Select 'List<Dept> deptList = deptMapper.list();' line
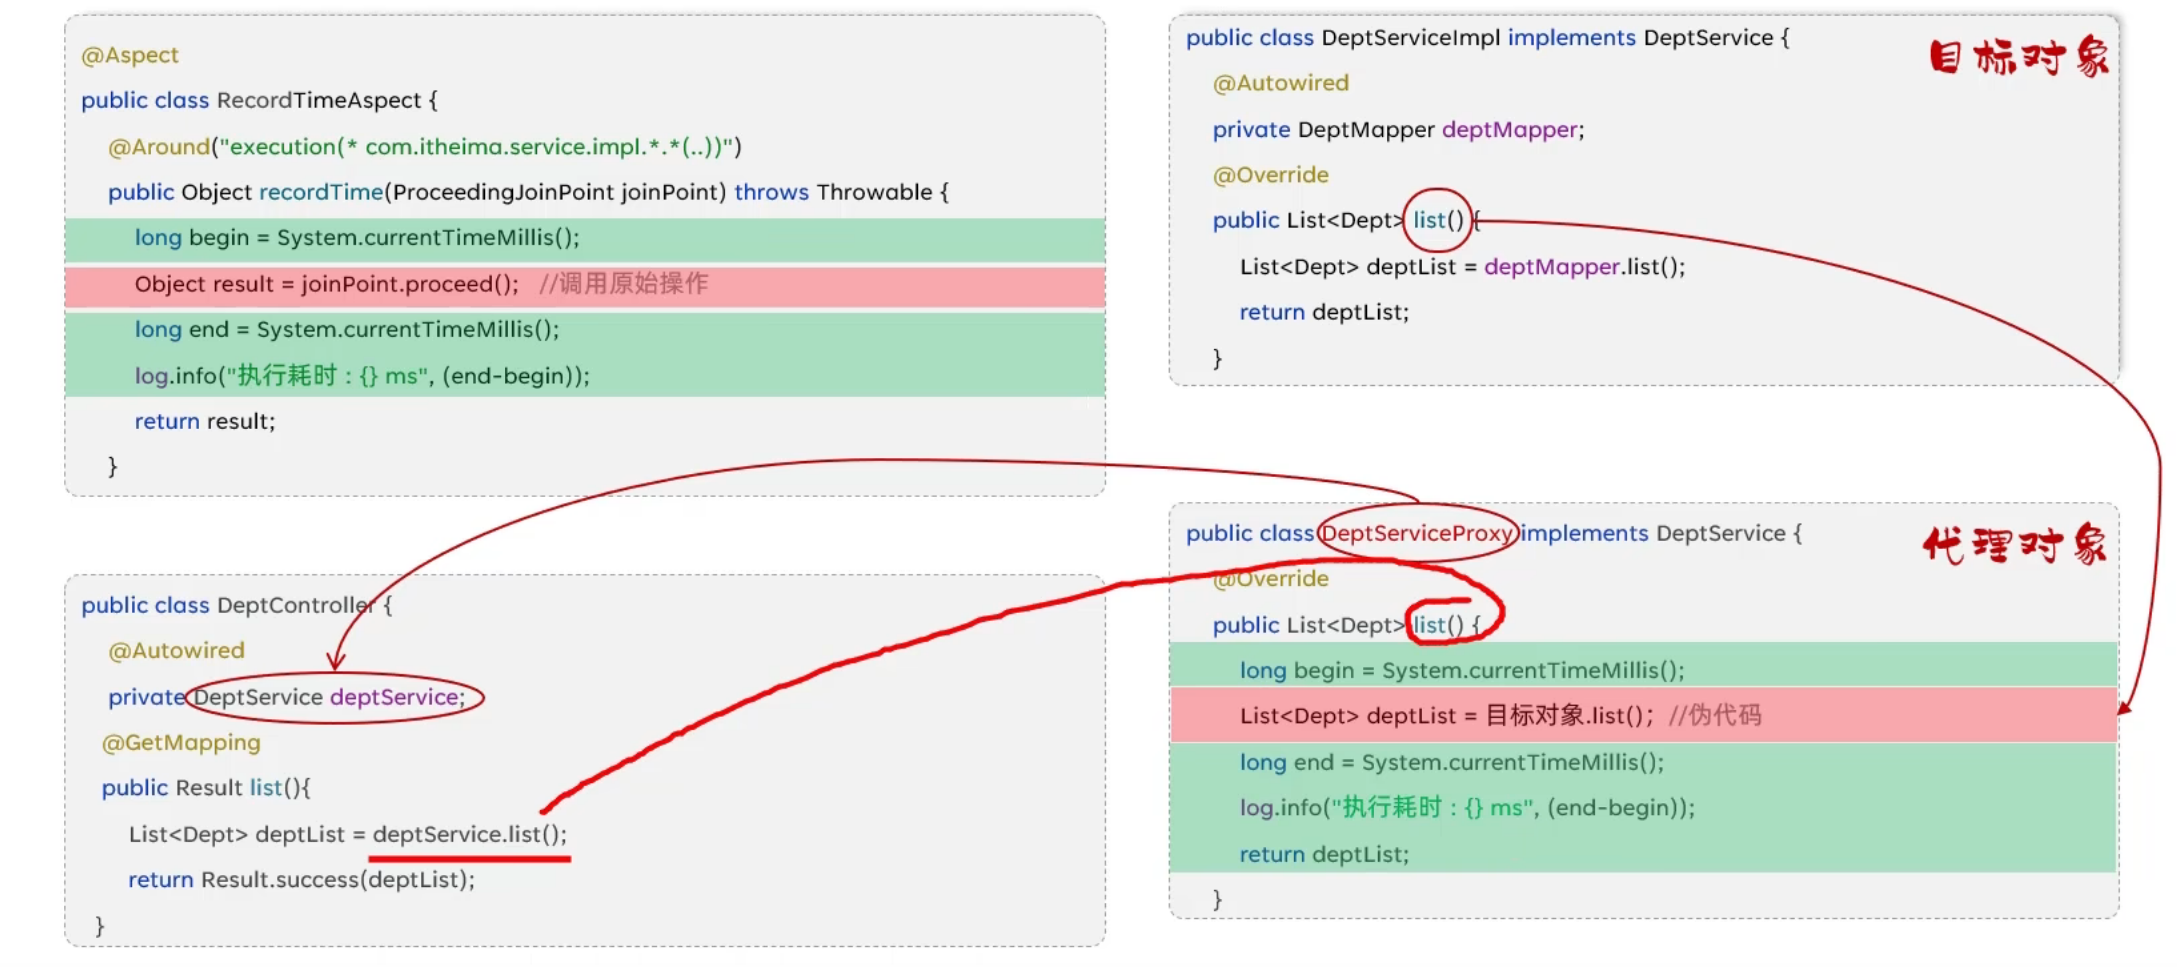This screenshot has width=2177, height=967. [x=1462, y=267]
